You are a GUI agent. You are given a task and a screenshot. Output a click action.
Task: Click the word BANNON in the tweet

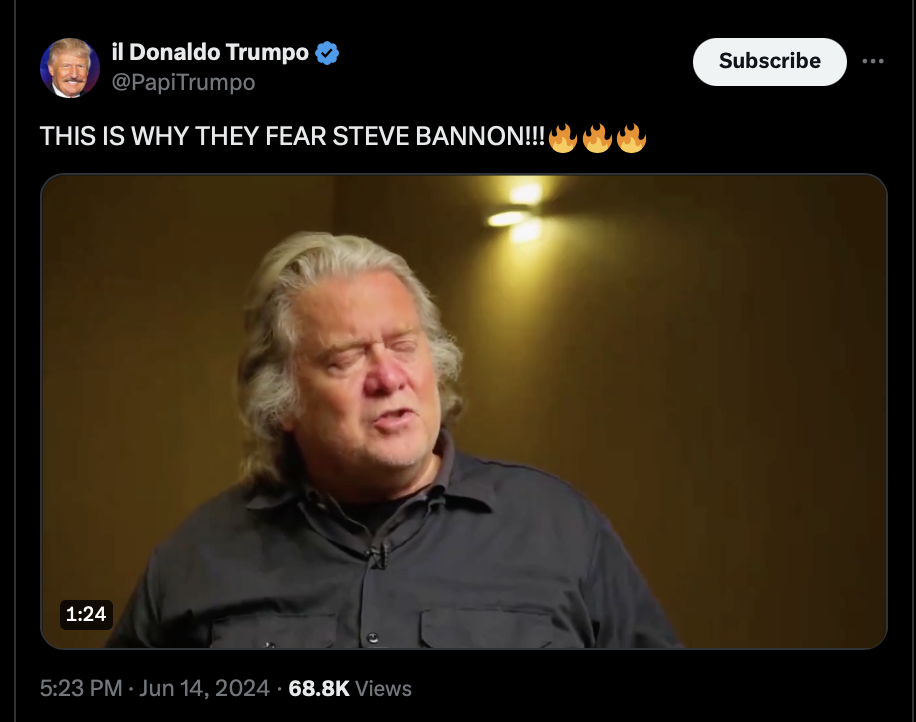click(x=470, y=137)
